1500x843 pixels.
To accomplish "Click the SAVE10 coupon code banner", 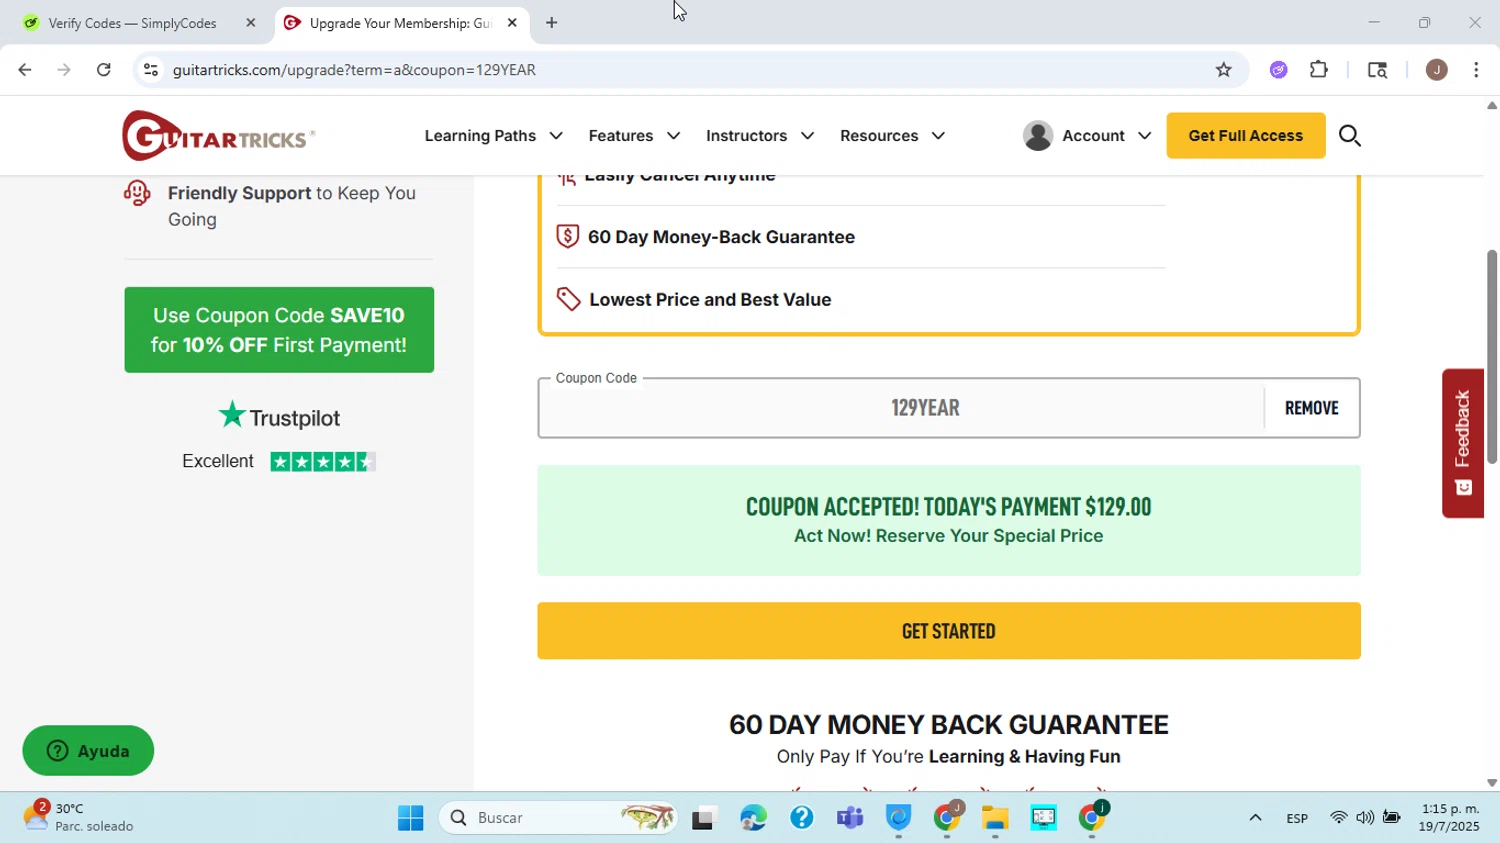I will [279, 330].
